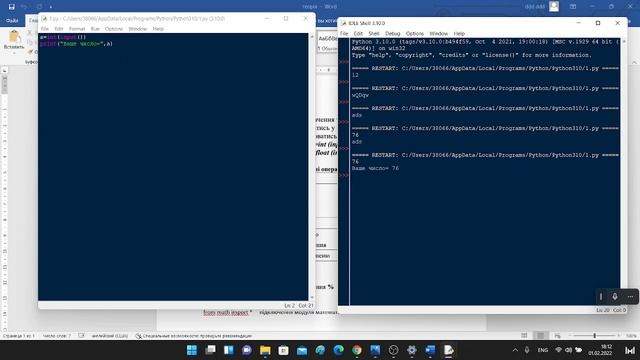This screenshot has width=640, height=360.
Task: Switch to Python IDLE on taskbar
Action: [x=449, y=350]
